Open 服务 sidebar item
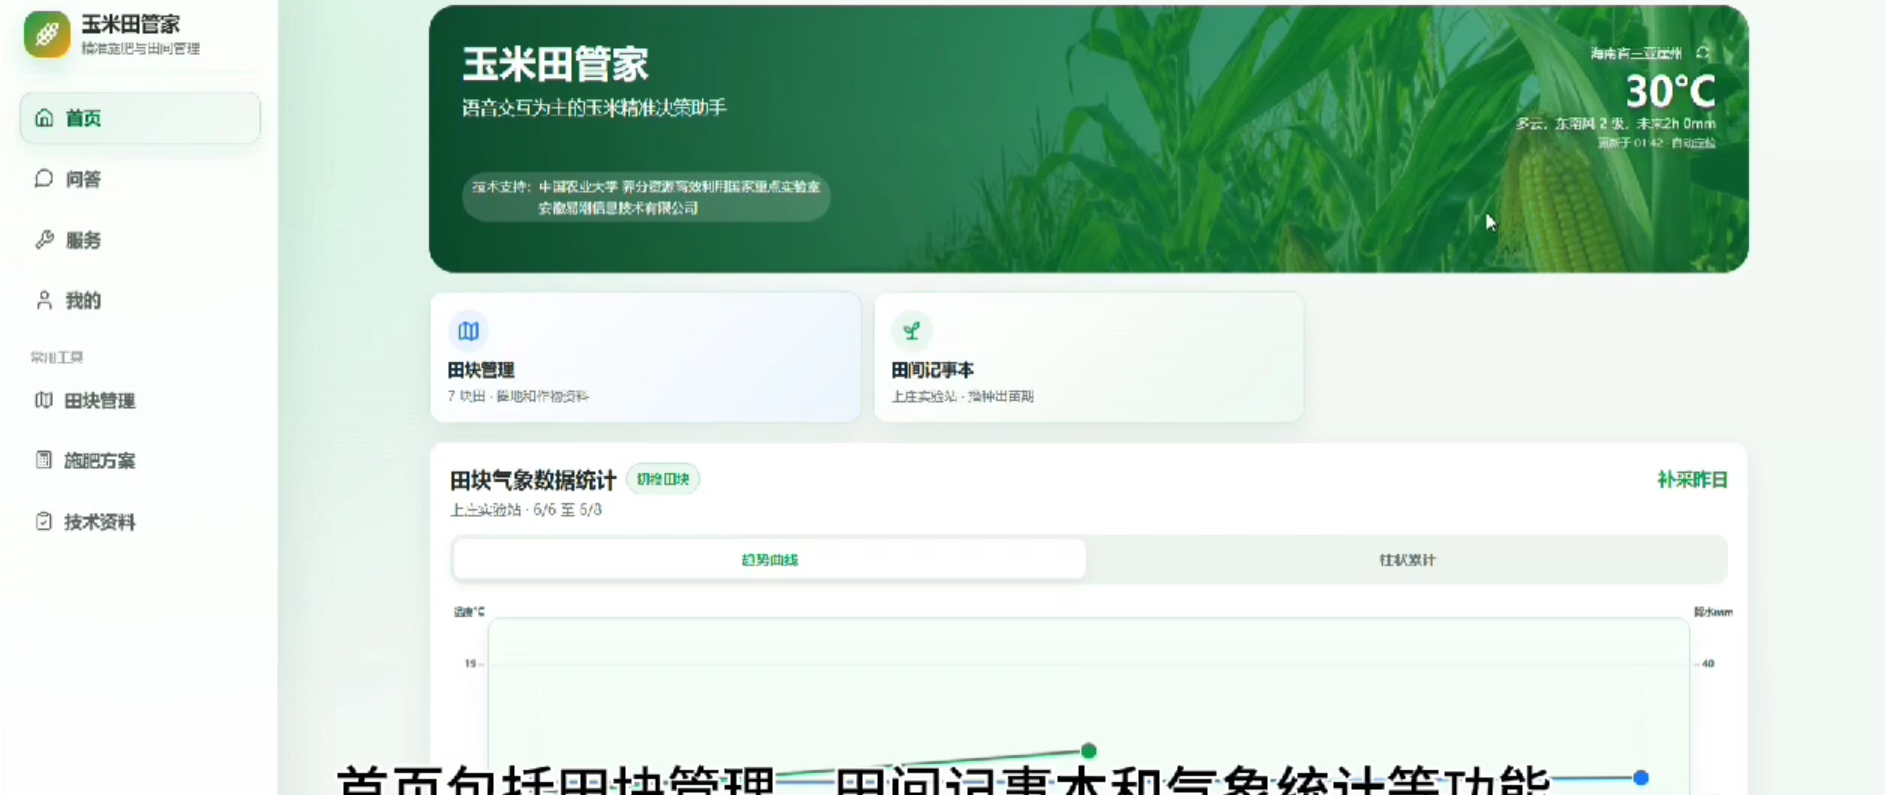The image size is (1885, 795). (x=140, y=240)
